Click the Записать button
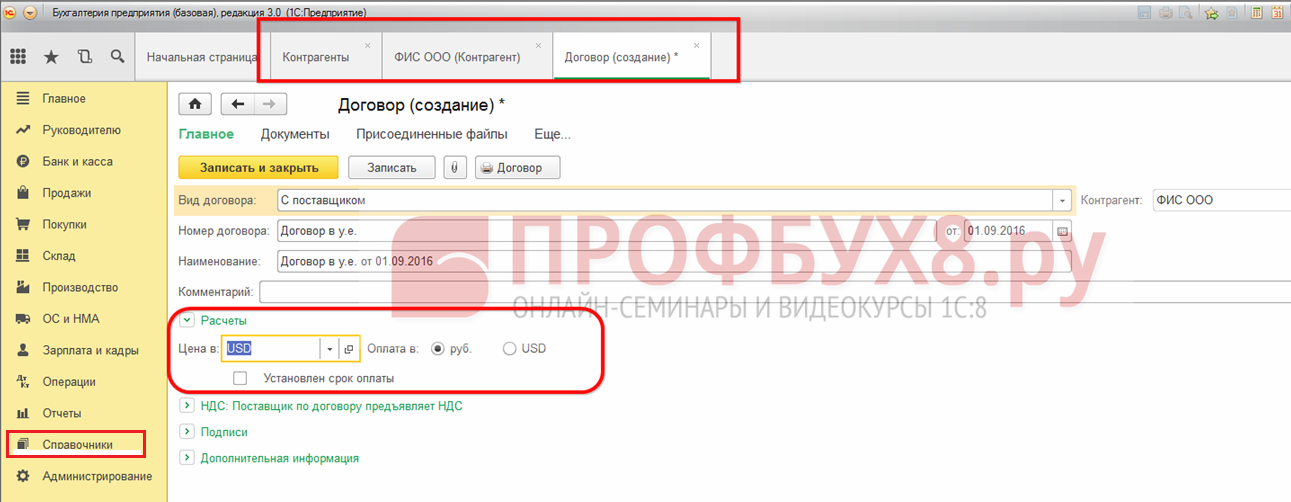Image resolution: width=1291 pixels, height=502 pixels. 391,167
